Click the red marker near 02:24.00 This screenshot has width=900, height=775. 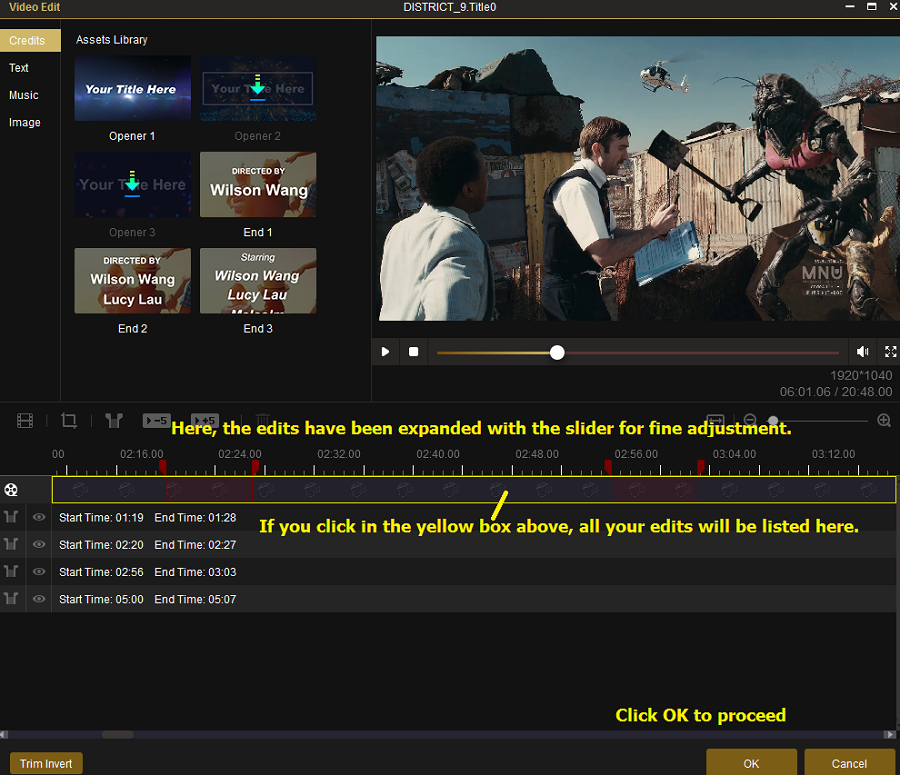click(255, 466)
